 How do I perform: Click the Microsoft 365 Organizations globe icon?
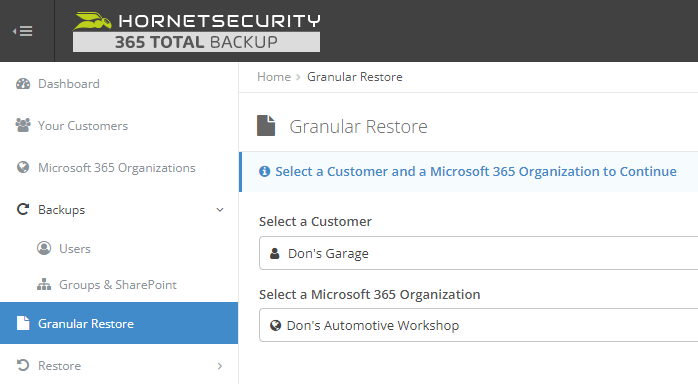click(23, 167)
